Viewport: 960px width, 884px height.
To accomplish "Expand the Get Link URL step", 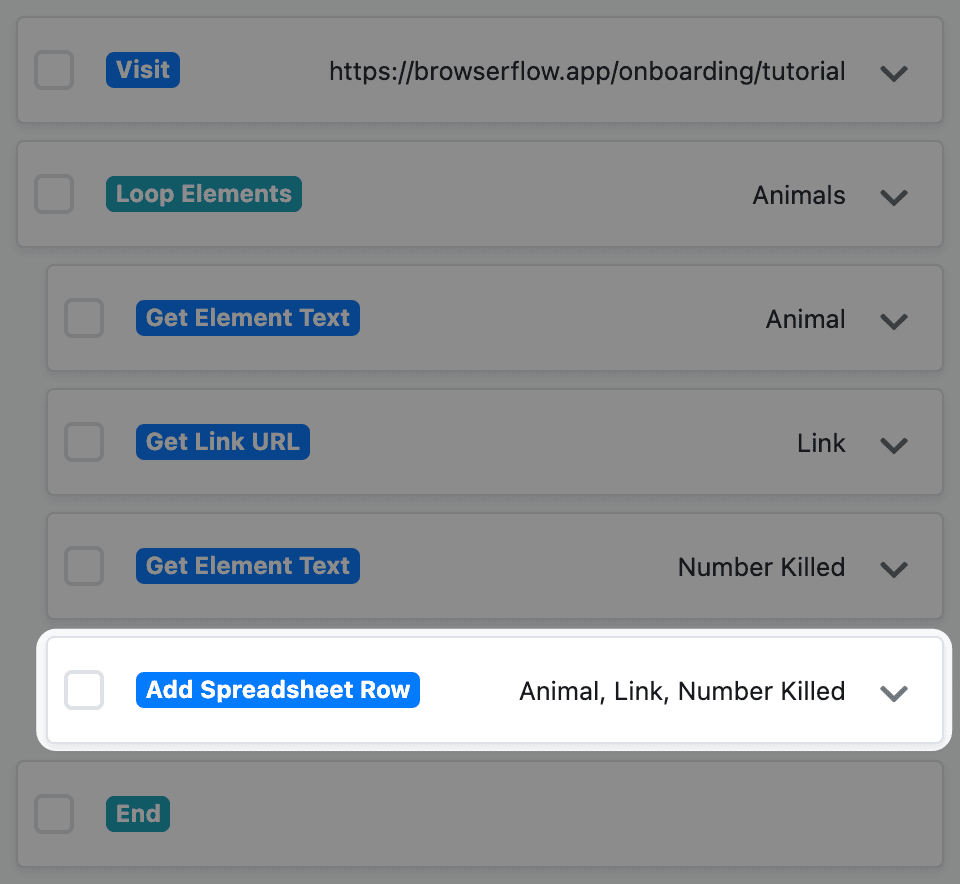I will (x=893, y=445).
